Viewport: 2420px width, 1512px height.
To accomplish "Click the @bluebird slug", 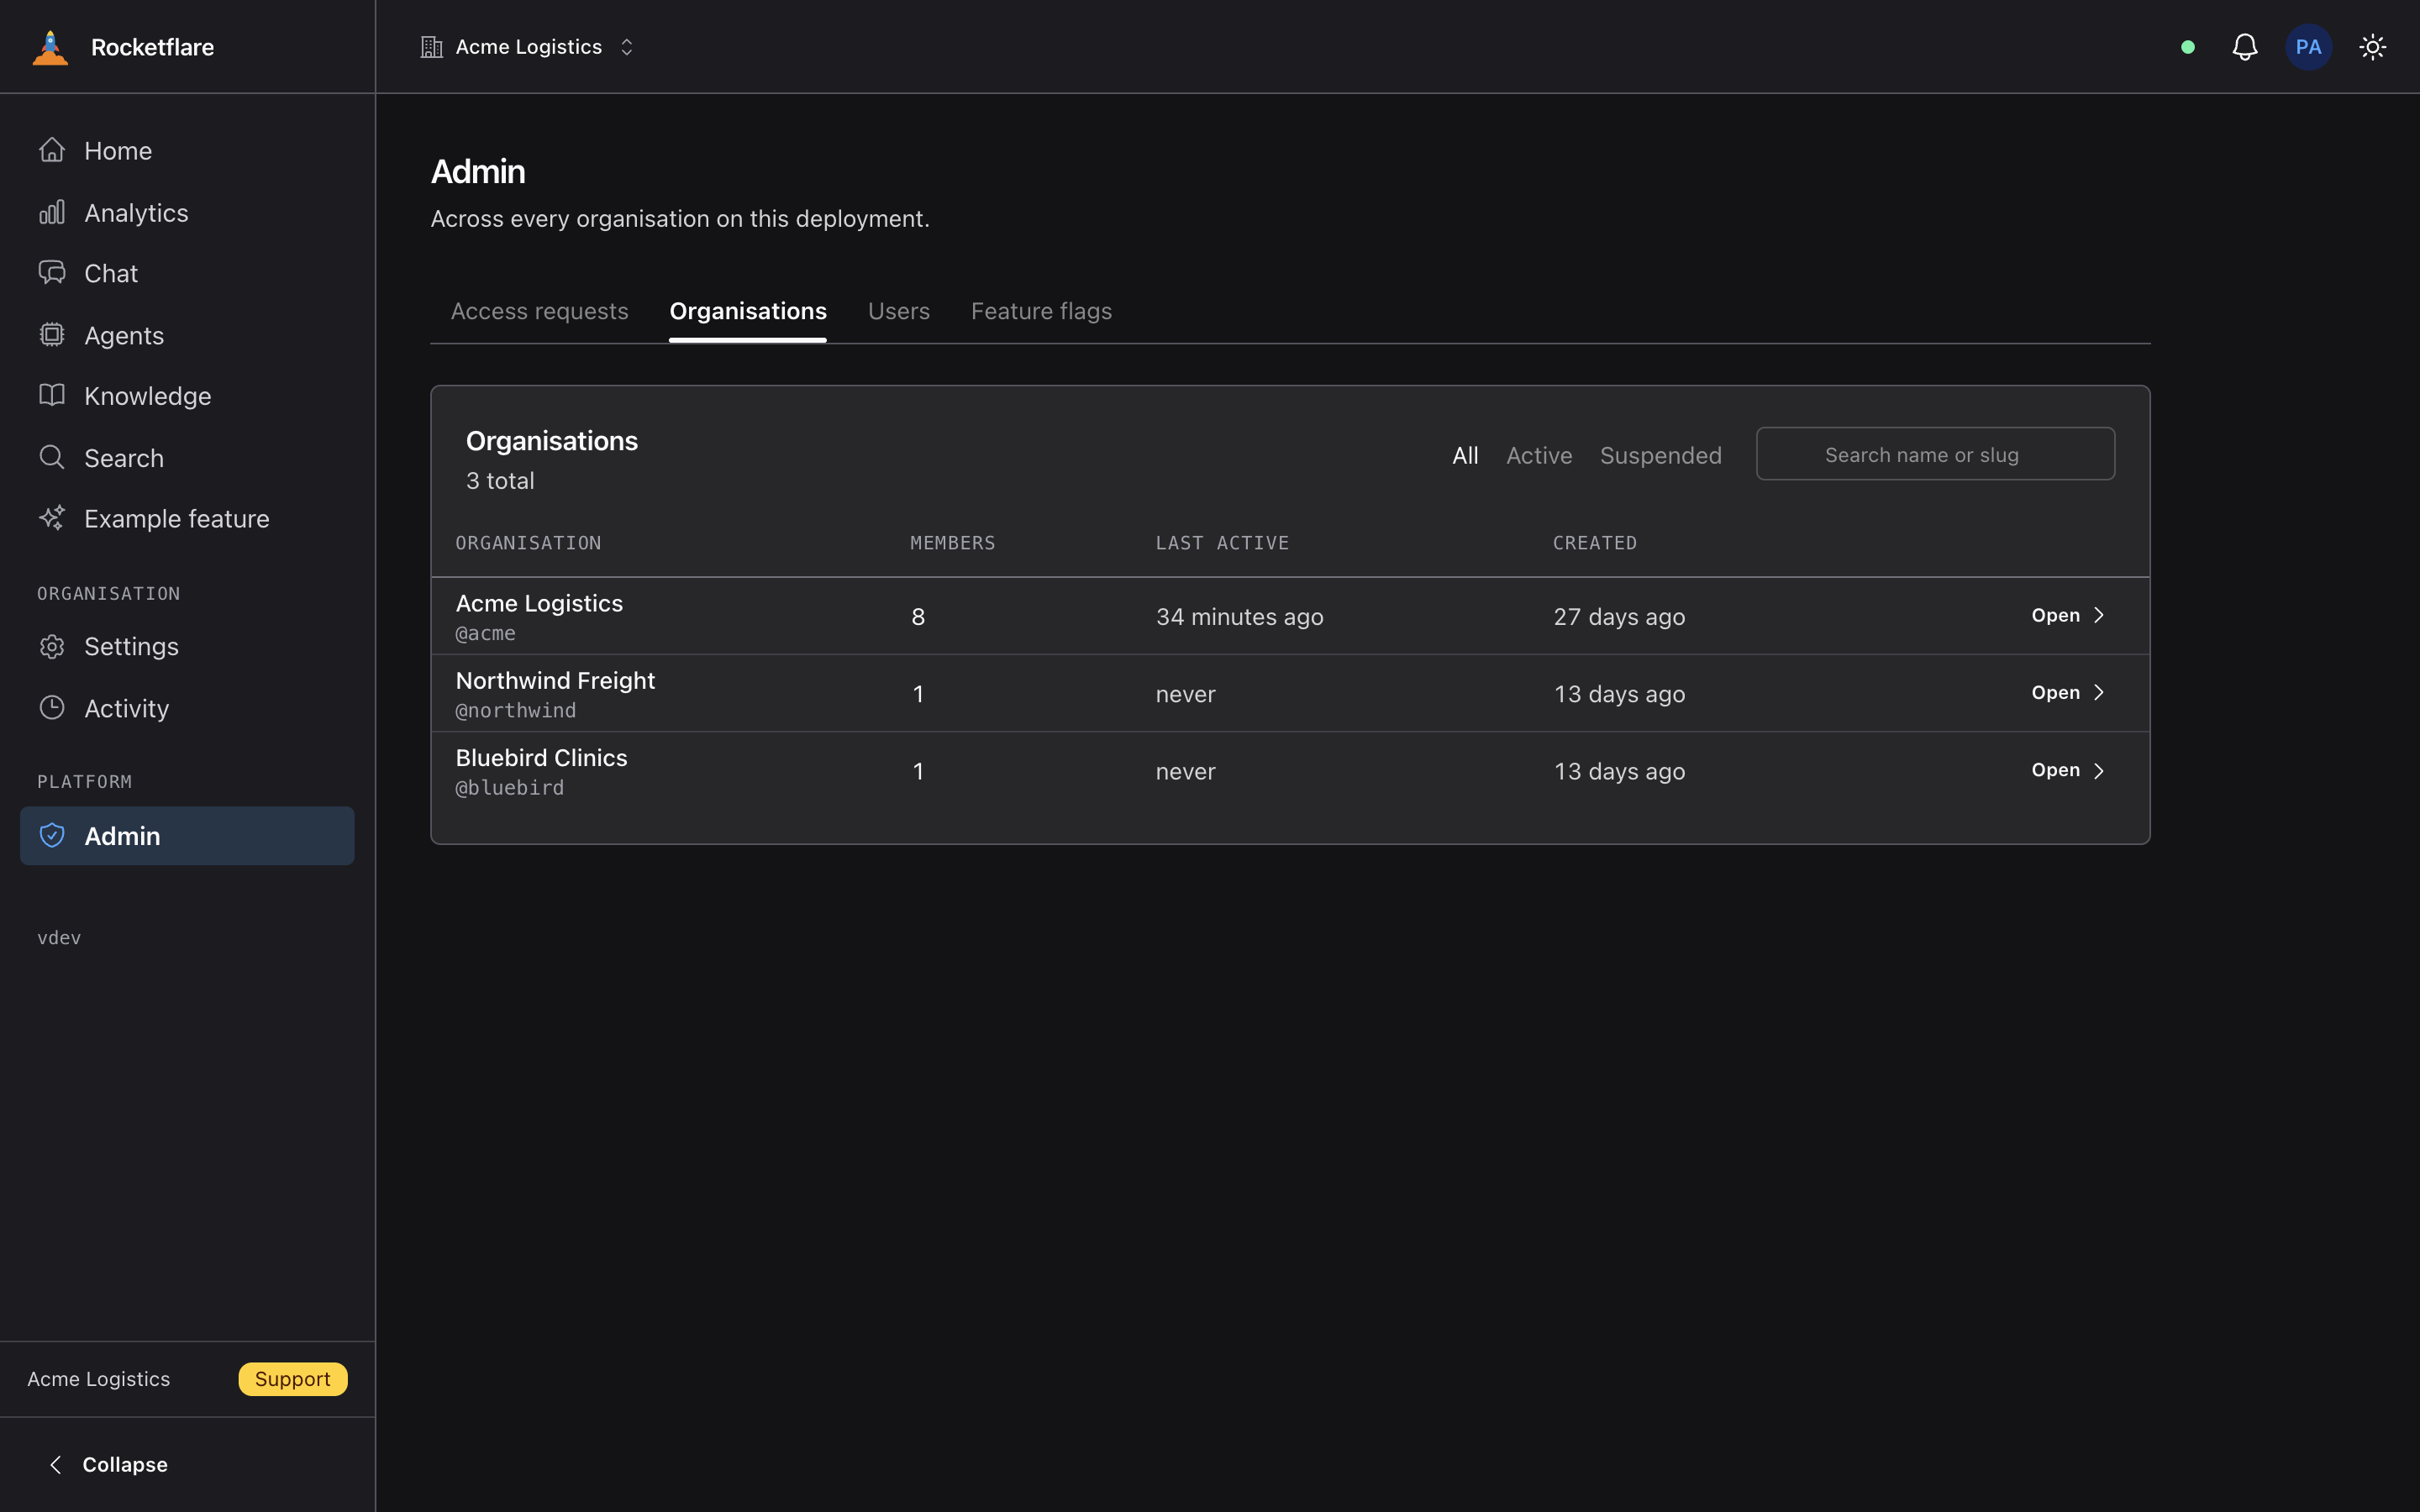I will pos(510,788).
